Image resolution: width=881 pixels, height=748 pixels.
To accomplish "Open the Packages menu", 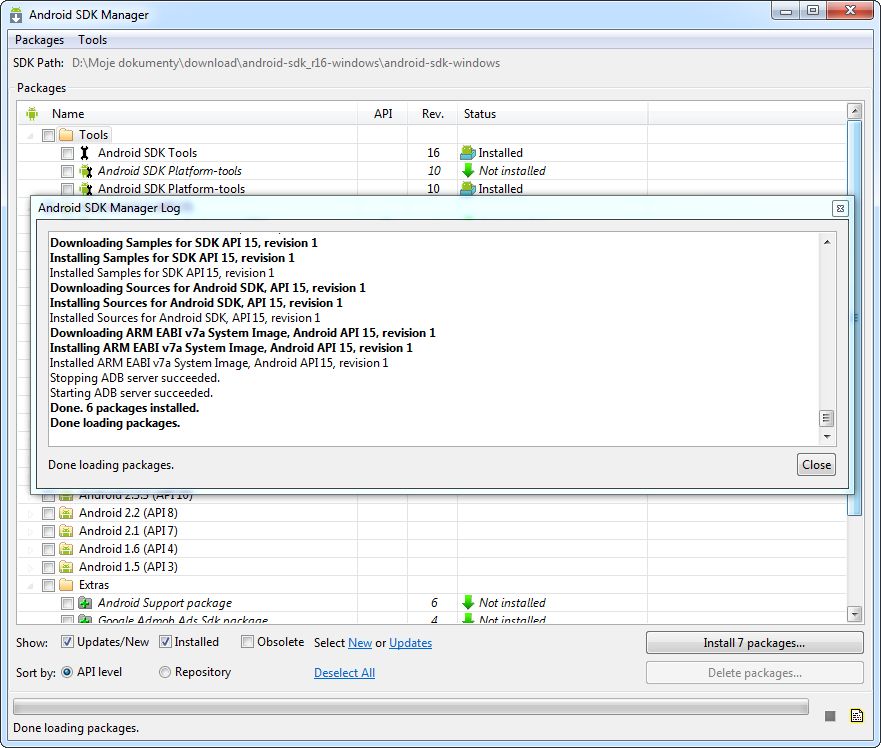I will point(39,40).
